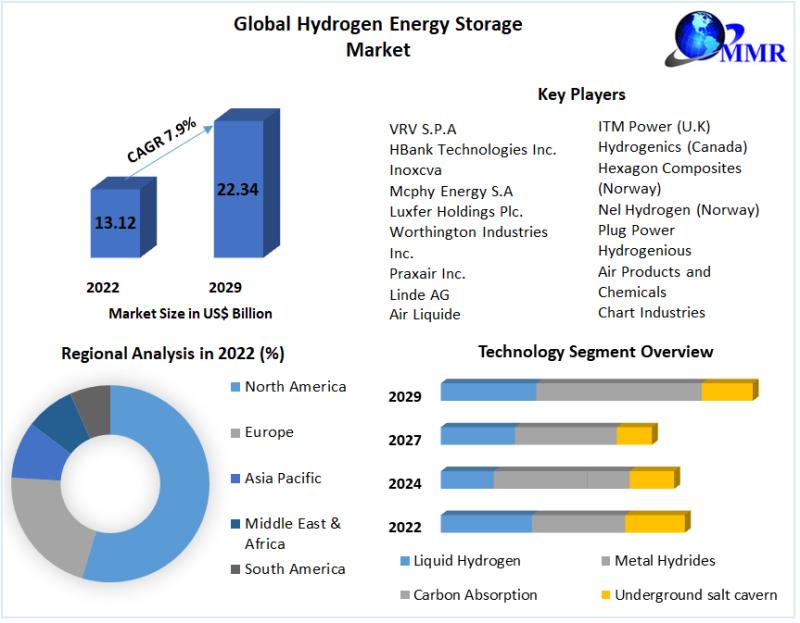
Task: Click the blue segment of the 2027 stacked bar
Action: (477, 435)
